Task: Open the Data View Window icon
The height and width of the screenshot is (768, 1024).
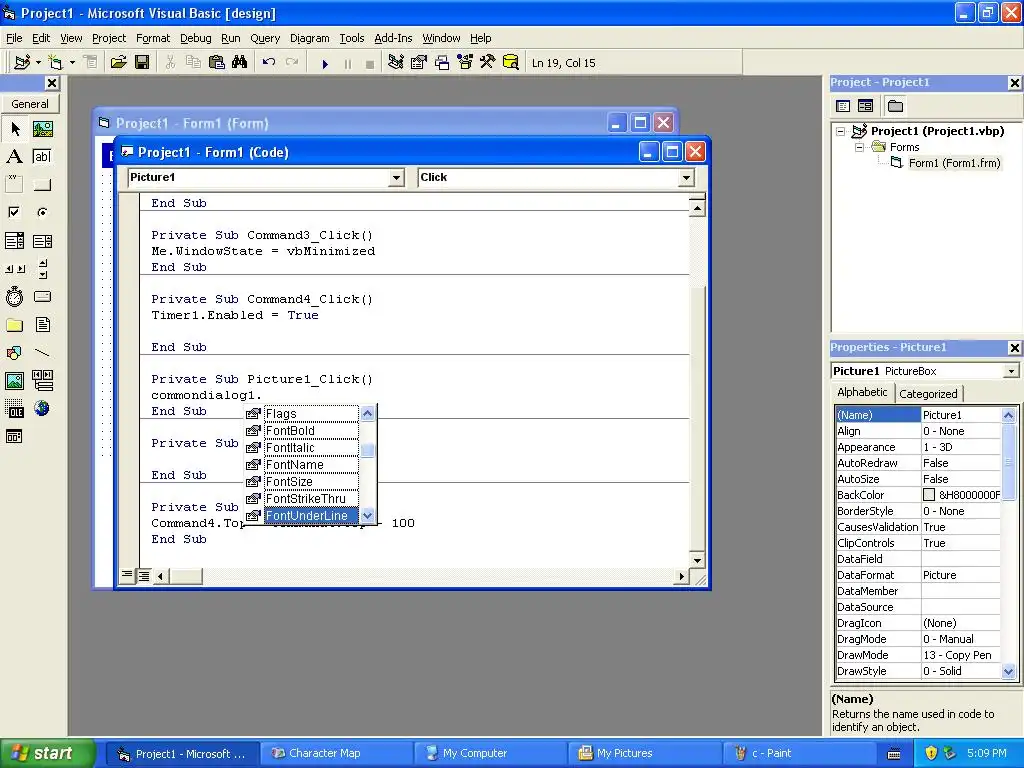Action: (511, 62)
